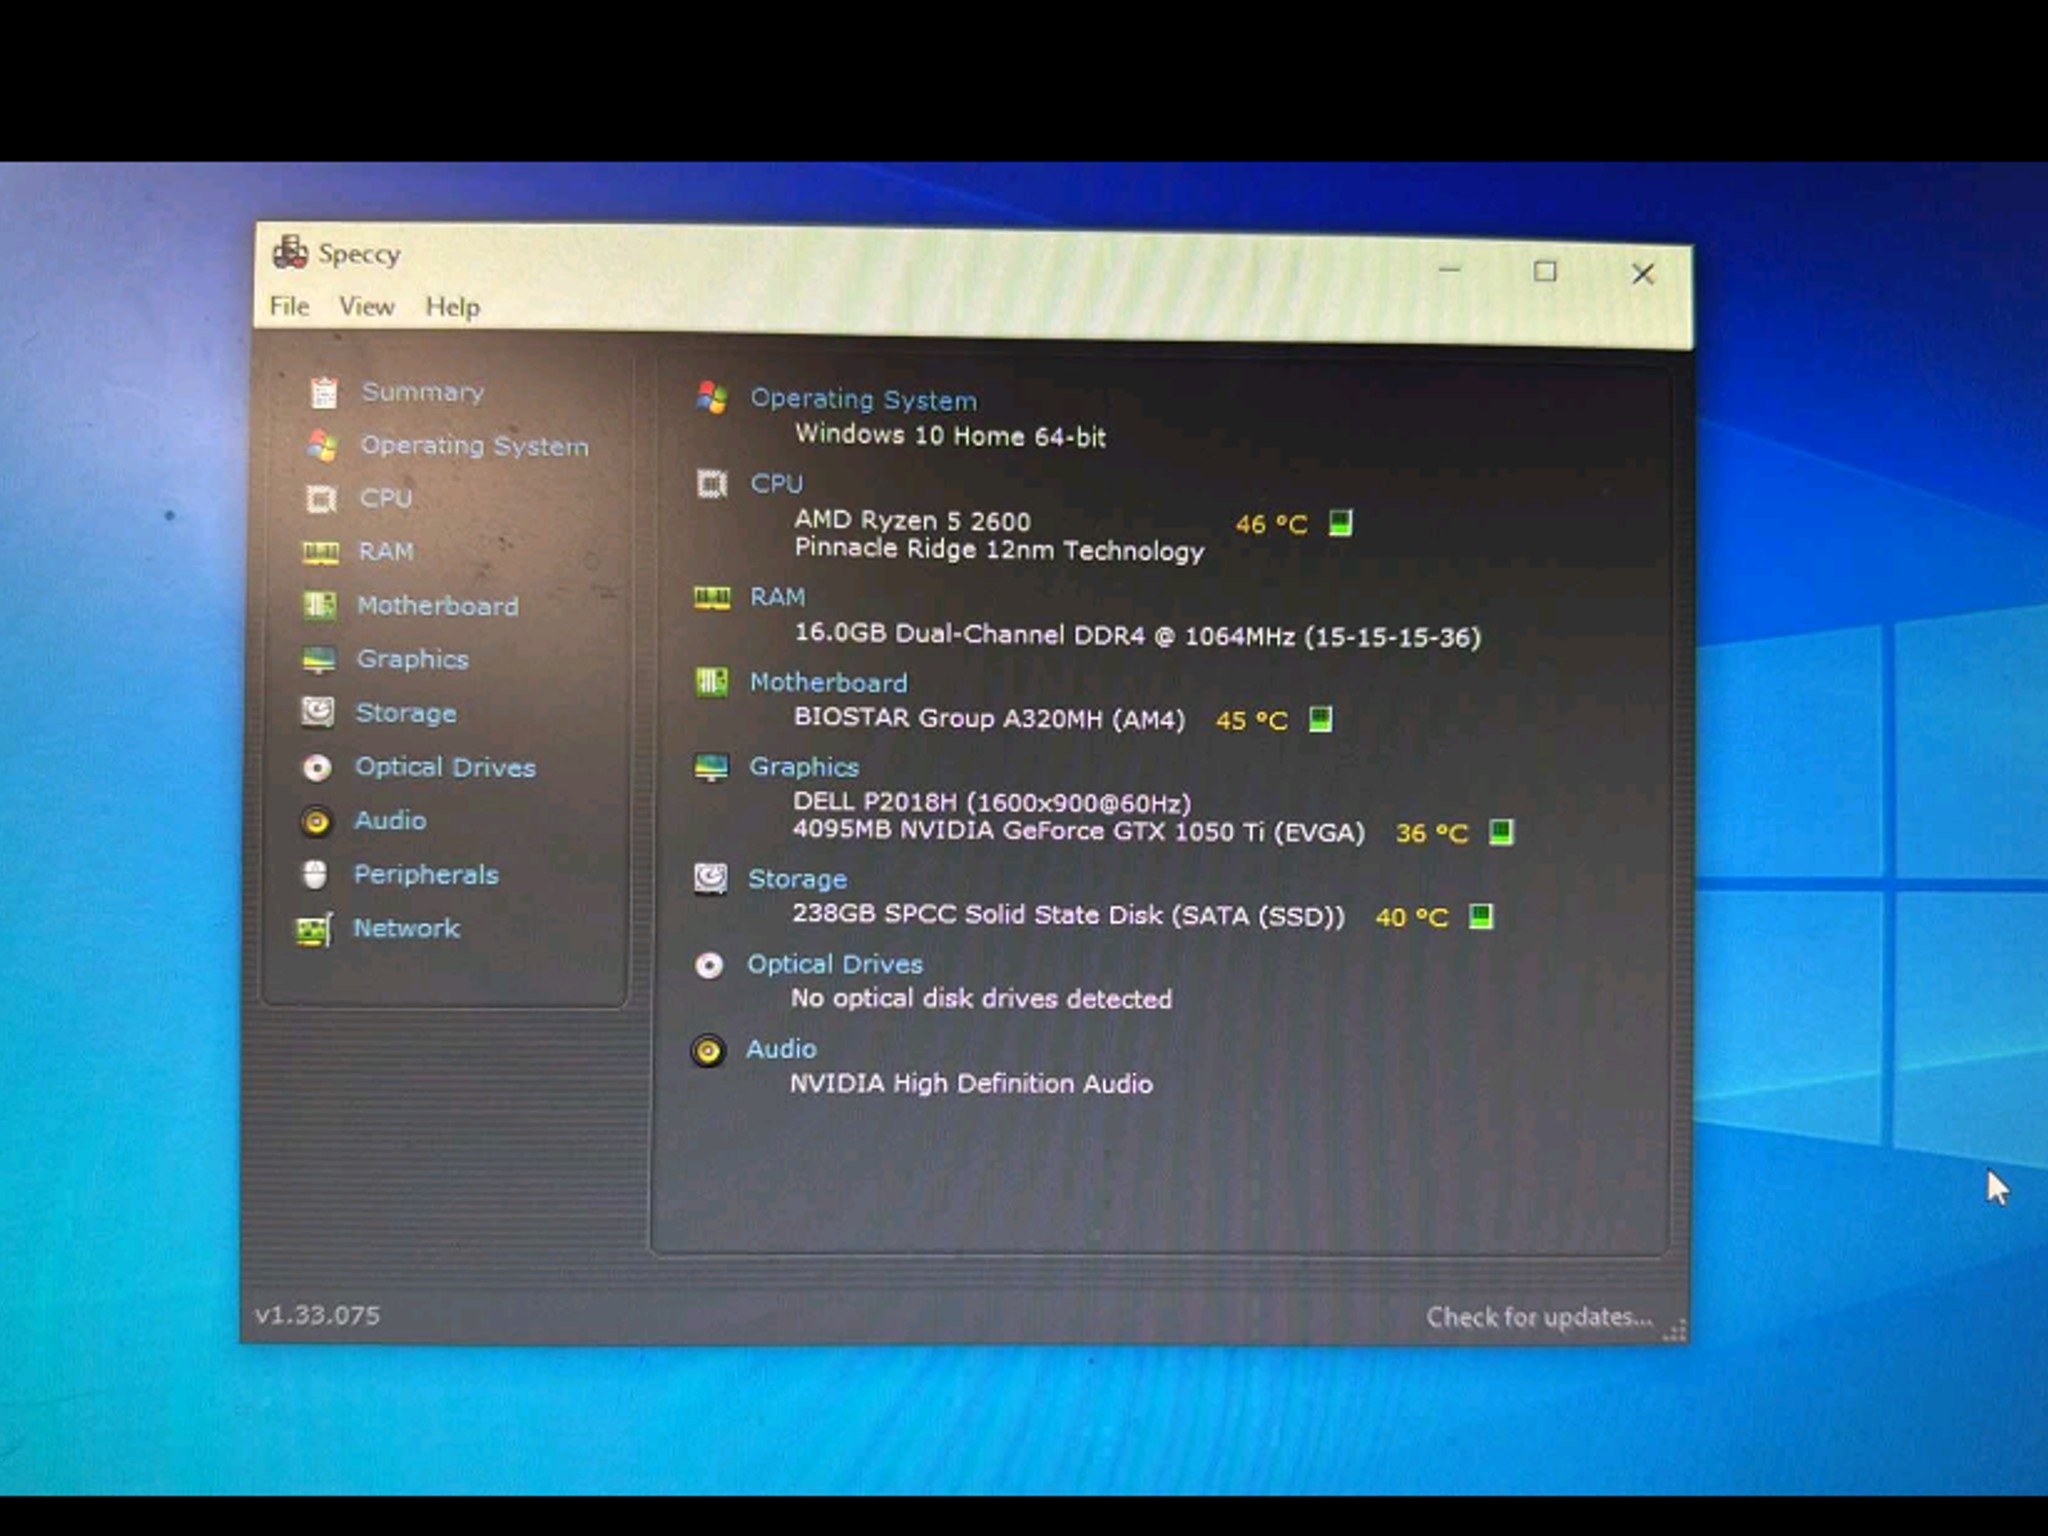Image resolution: width=2048 pixels, height=1536 pixels.
Task: Click the green CPU temperature indicator
Action: 1340,523
